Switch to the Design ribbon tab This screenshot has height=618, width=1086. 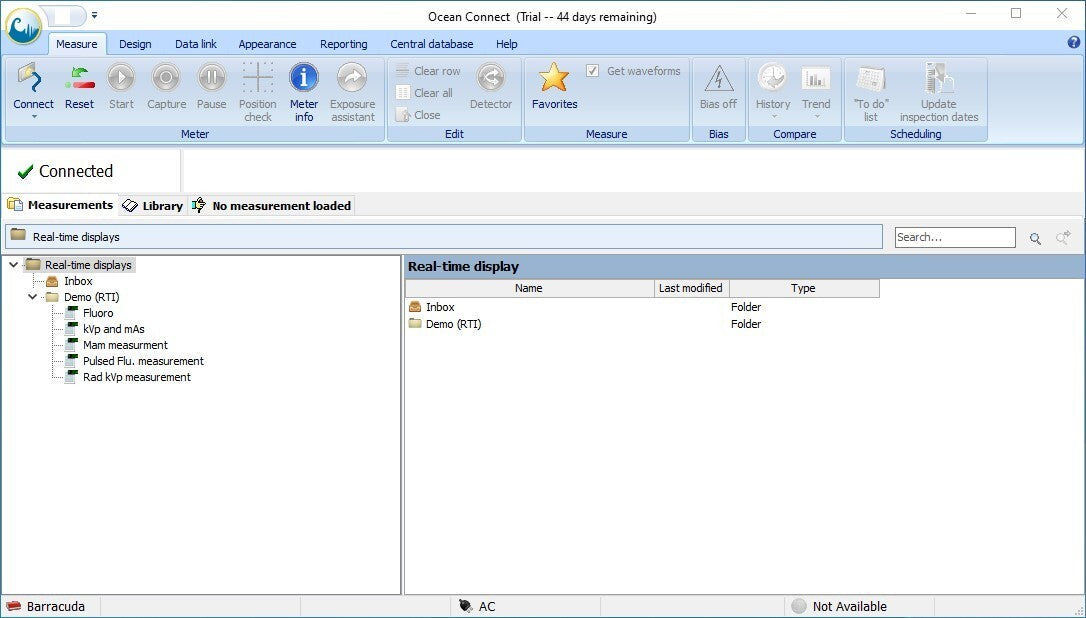pyautogui.click(x=135, y=44)
